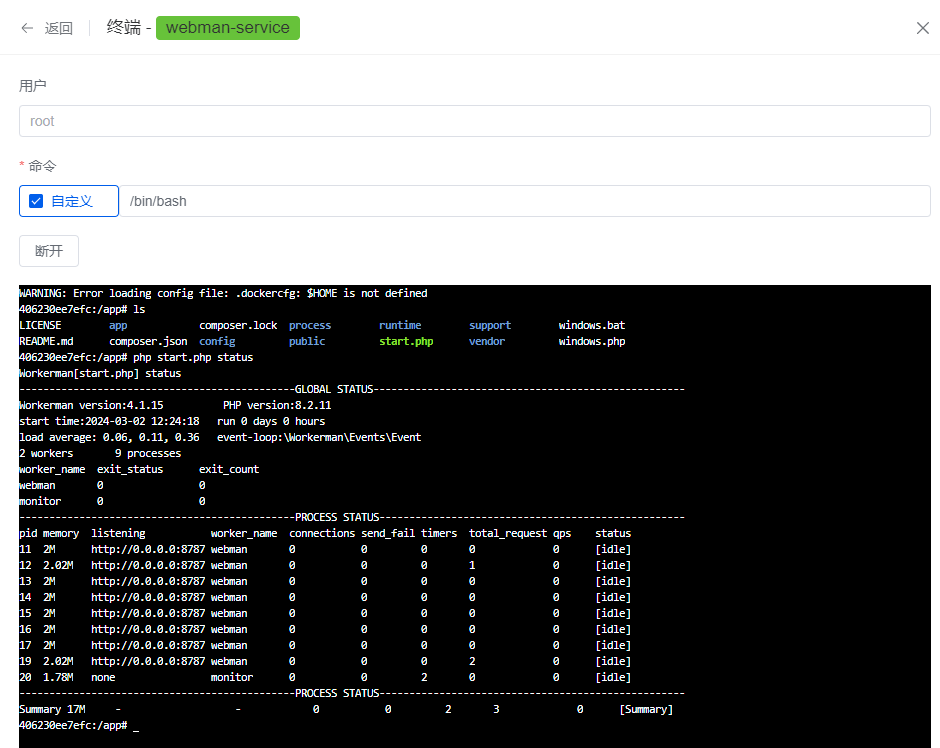
Task: Click the 'config' directory name
Action: (217, 341)
